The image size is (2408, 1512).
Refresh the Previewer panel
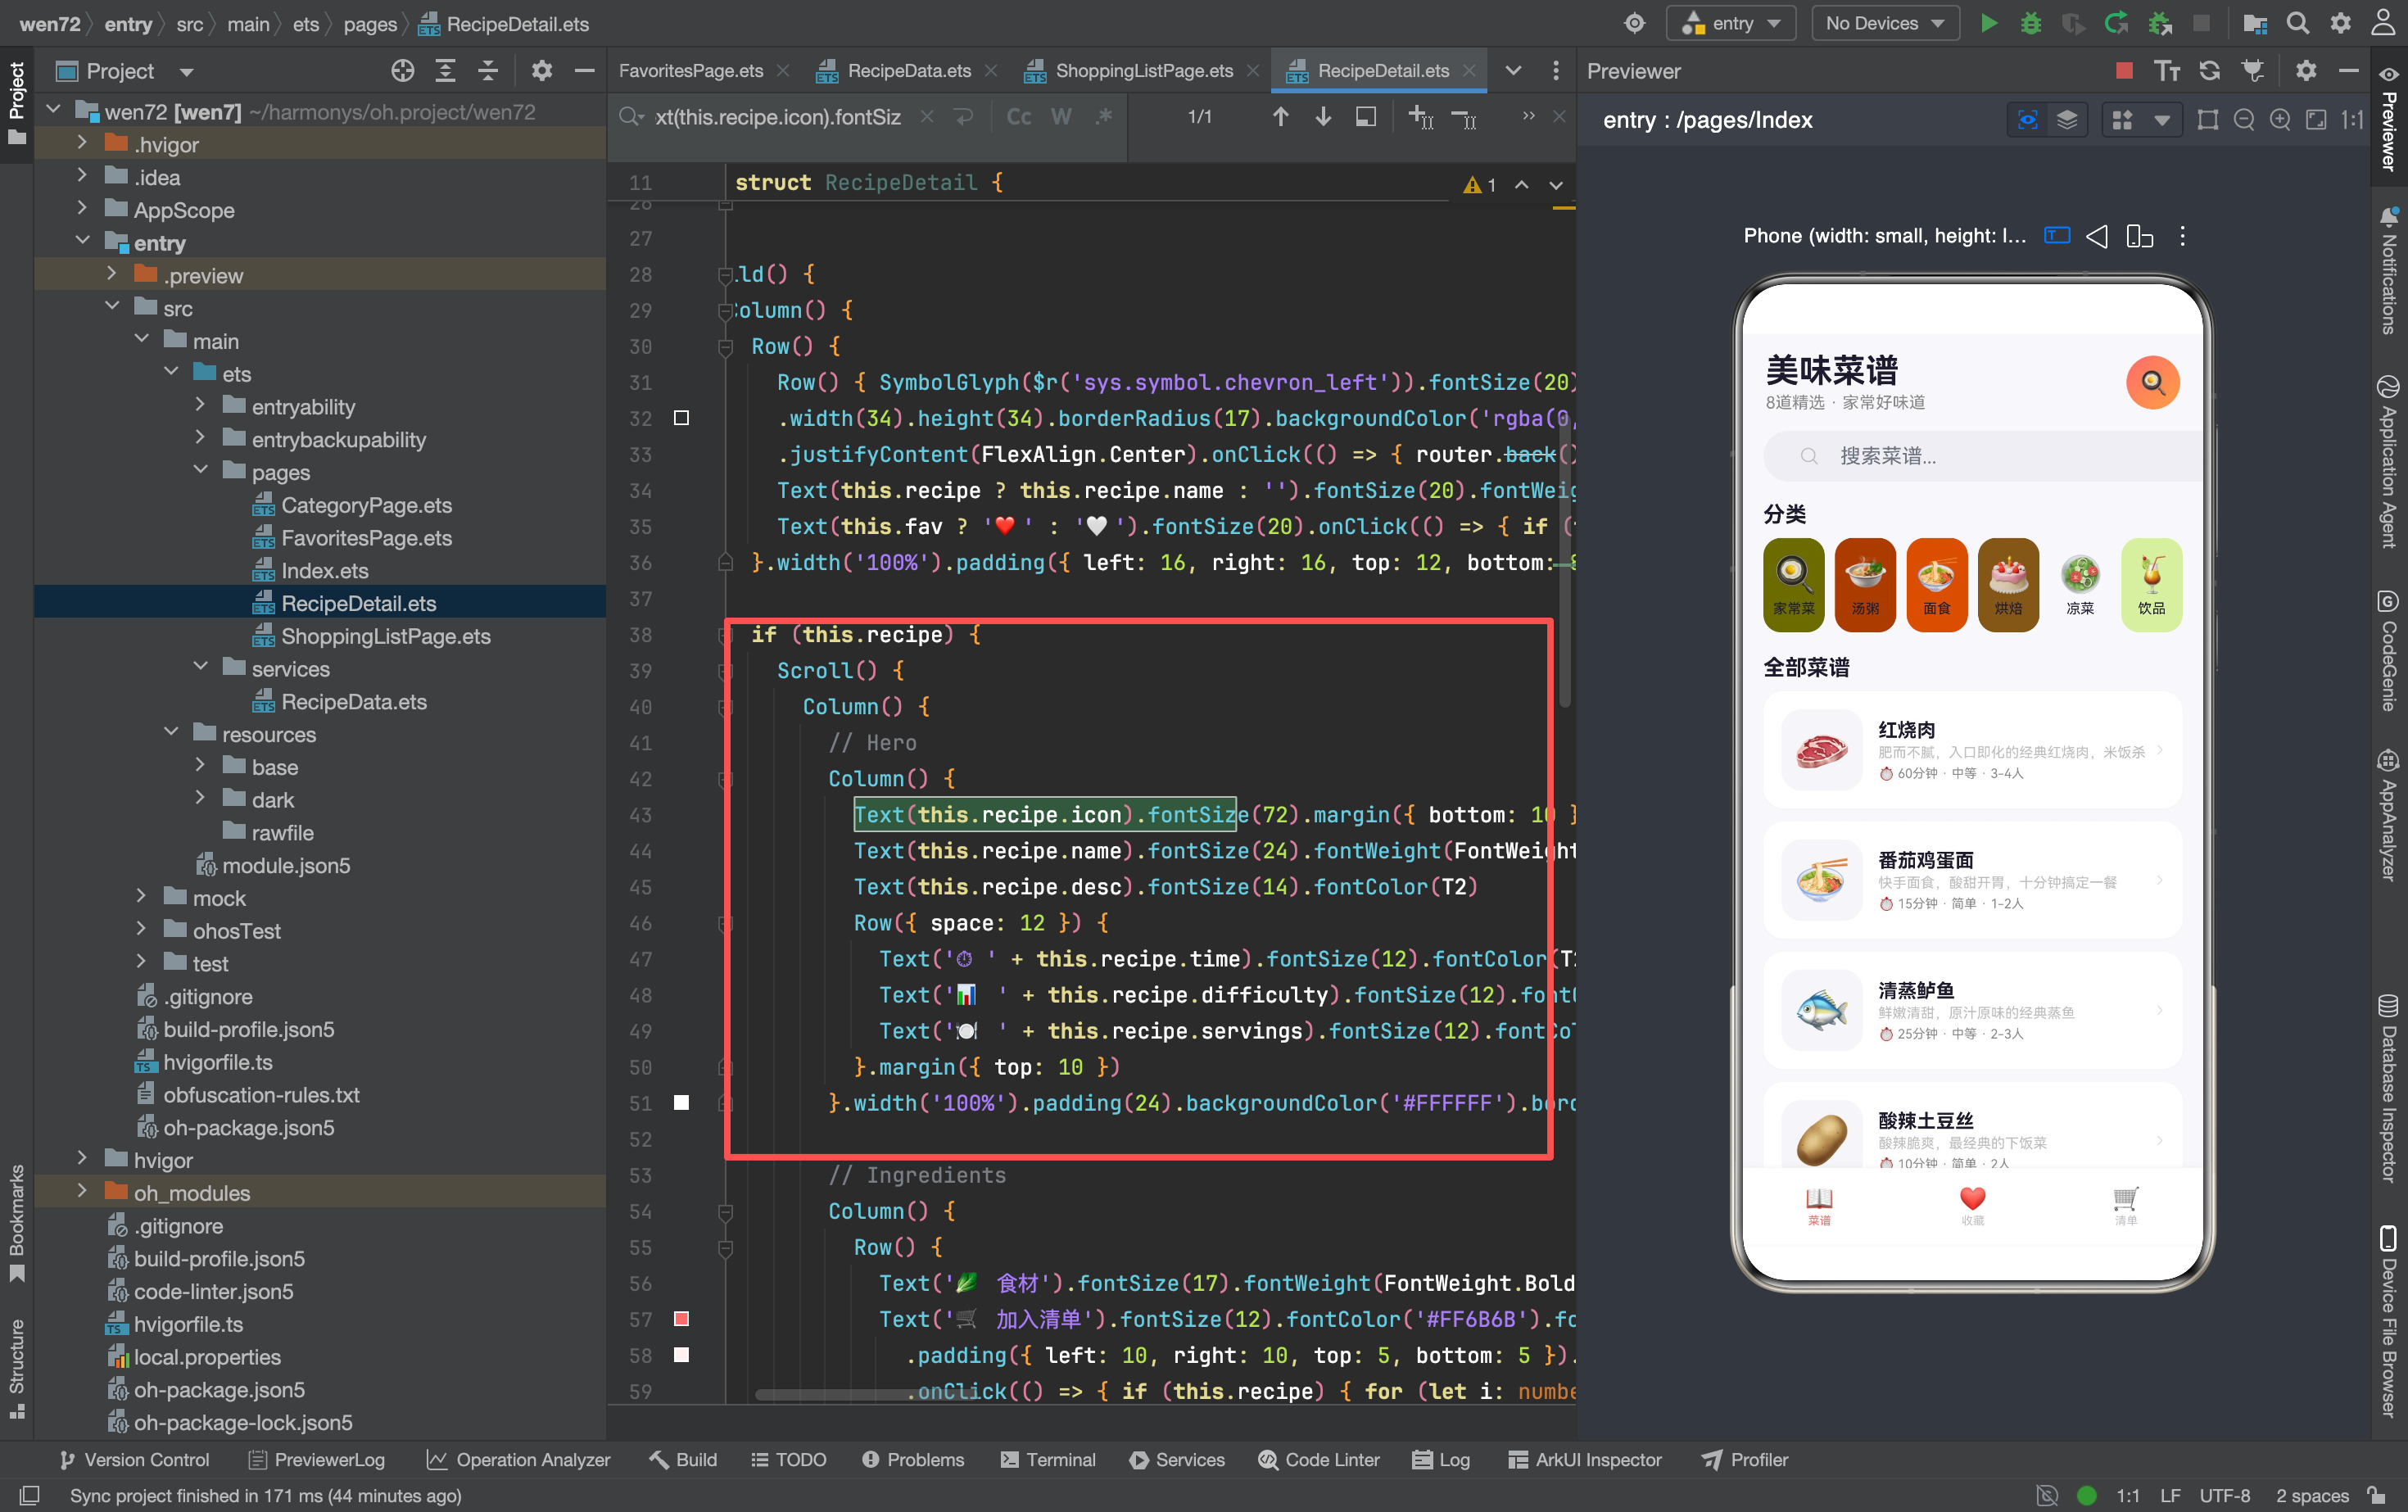point(2209,71)
